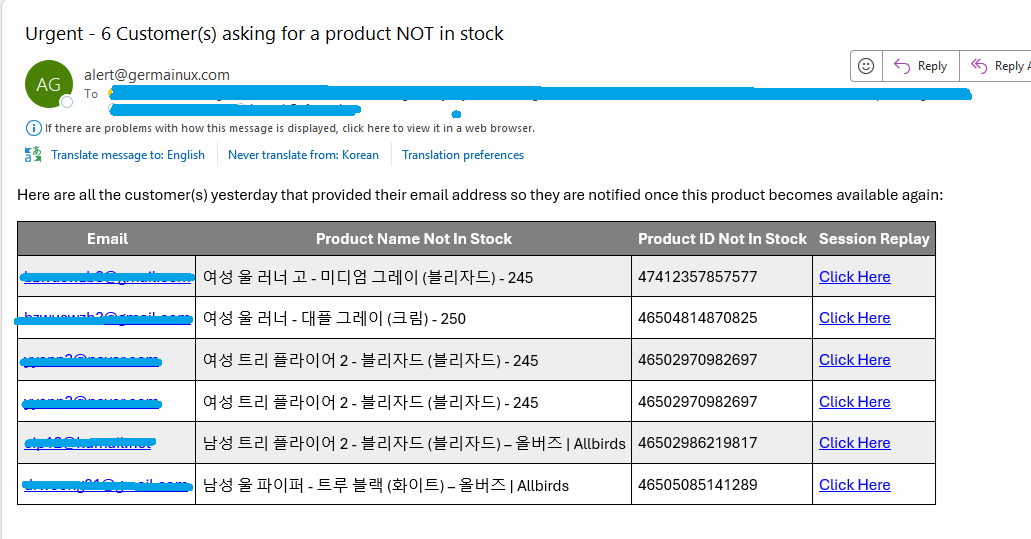The image size is (1031, 539).
Task: Click the display problems message to view in browser
Action: pos(289,128)
